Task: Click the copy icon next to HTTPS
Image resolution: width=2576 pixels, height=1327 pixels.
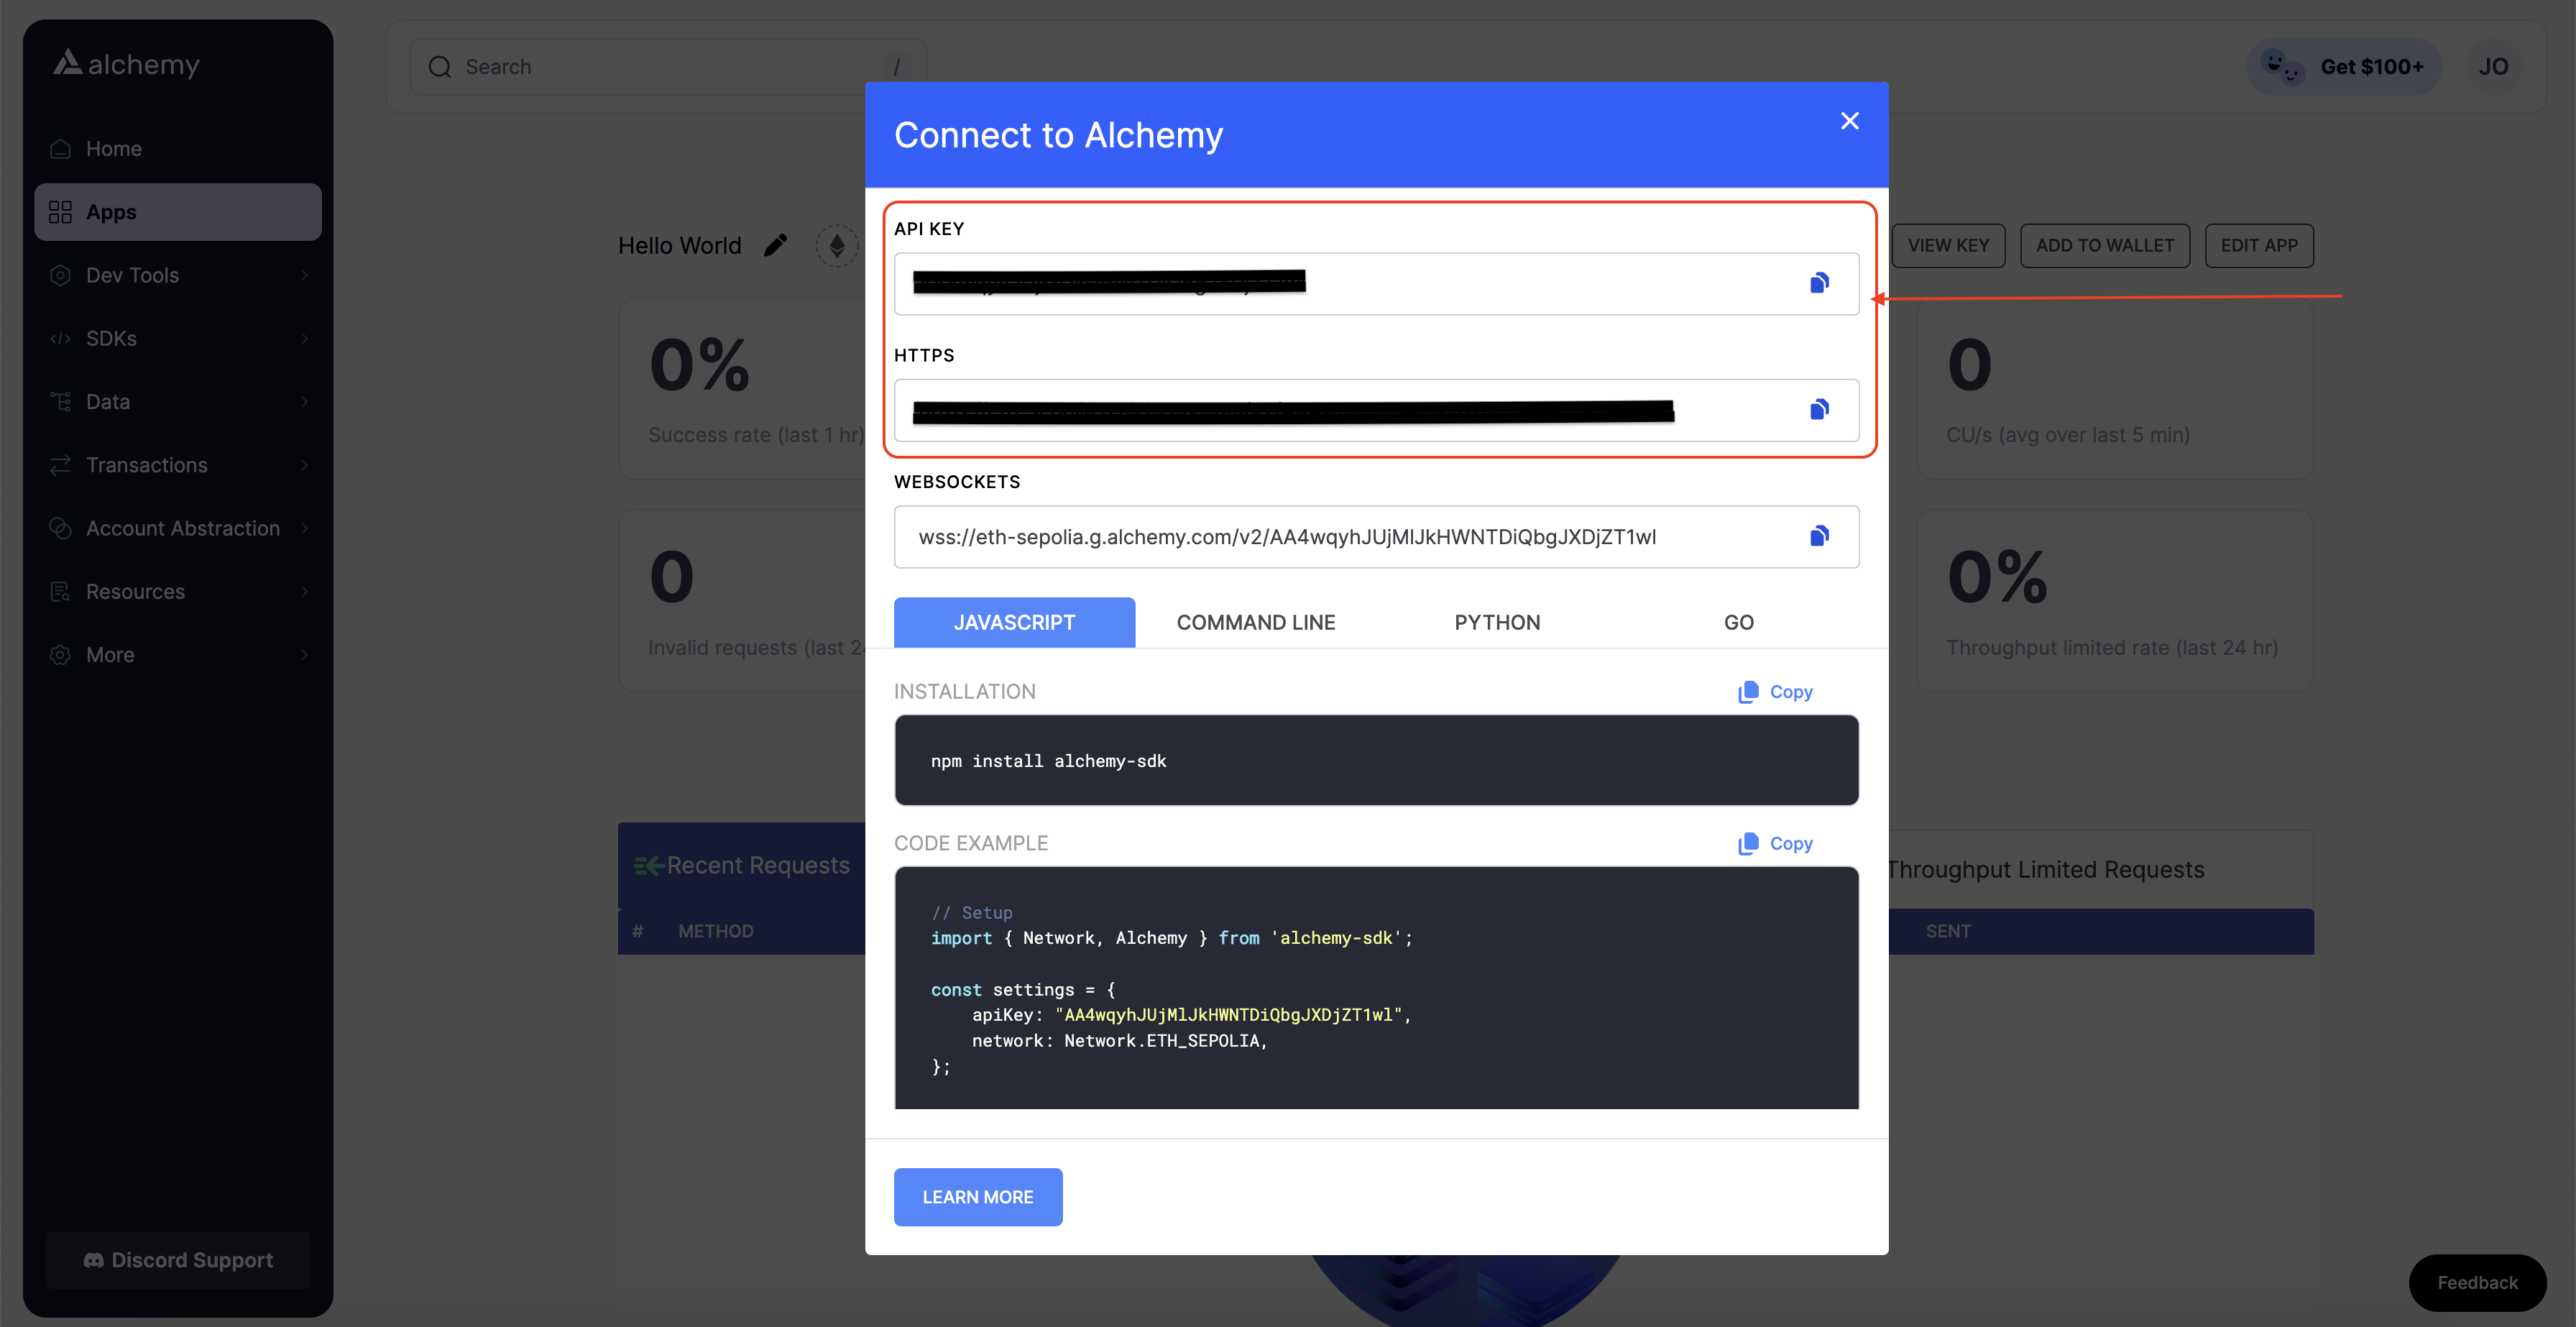Action: pyautogui.click(x=1818, y=410)
